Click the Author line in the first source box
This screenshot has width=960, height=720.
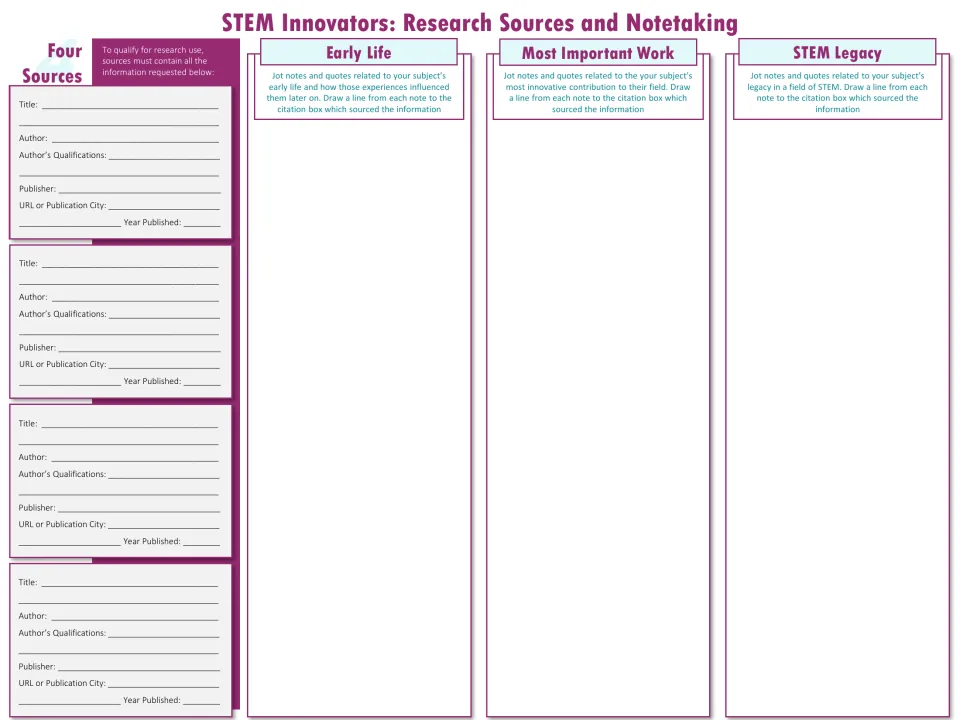[x=135, y=138]
